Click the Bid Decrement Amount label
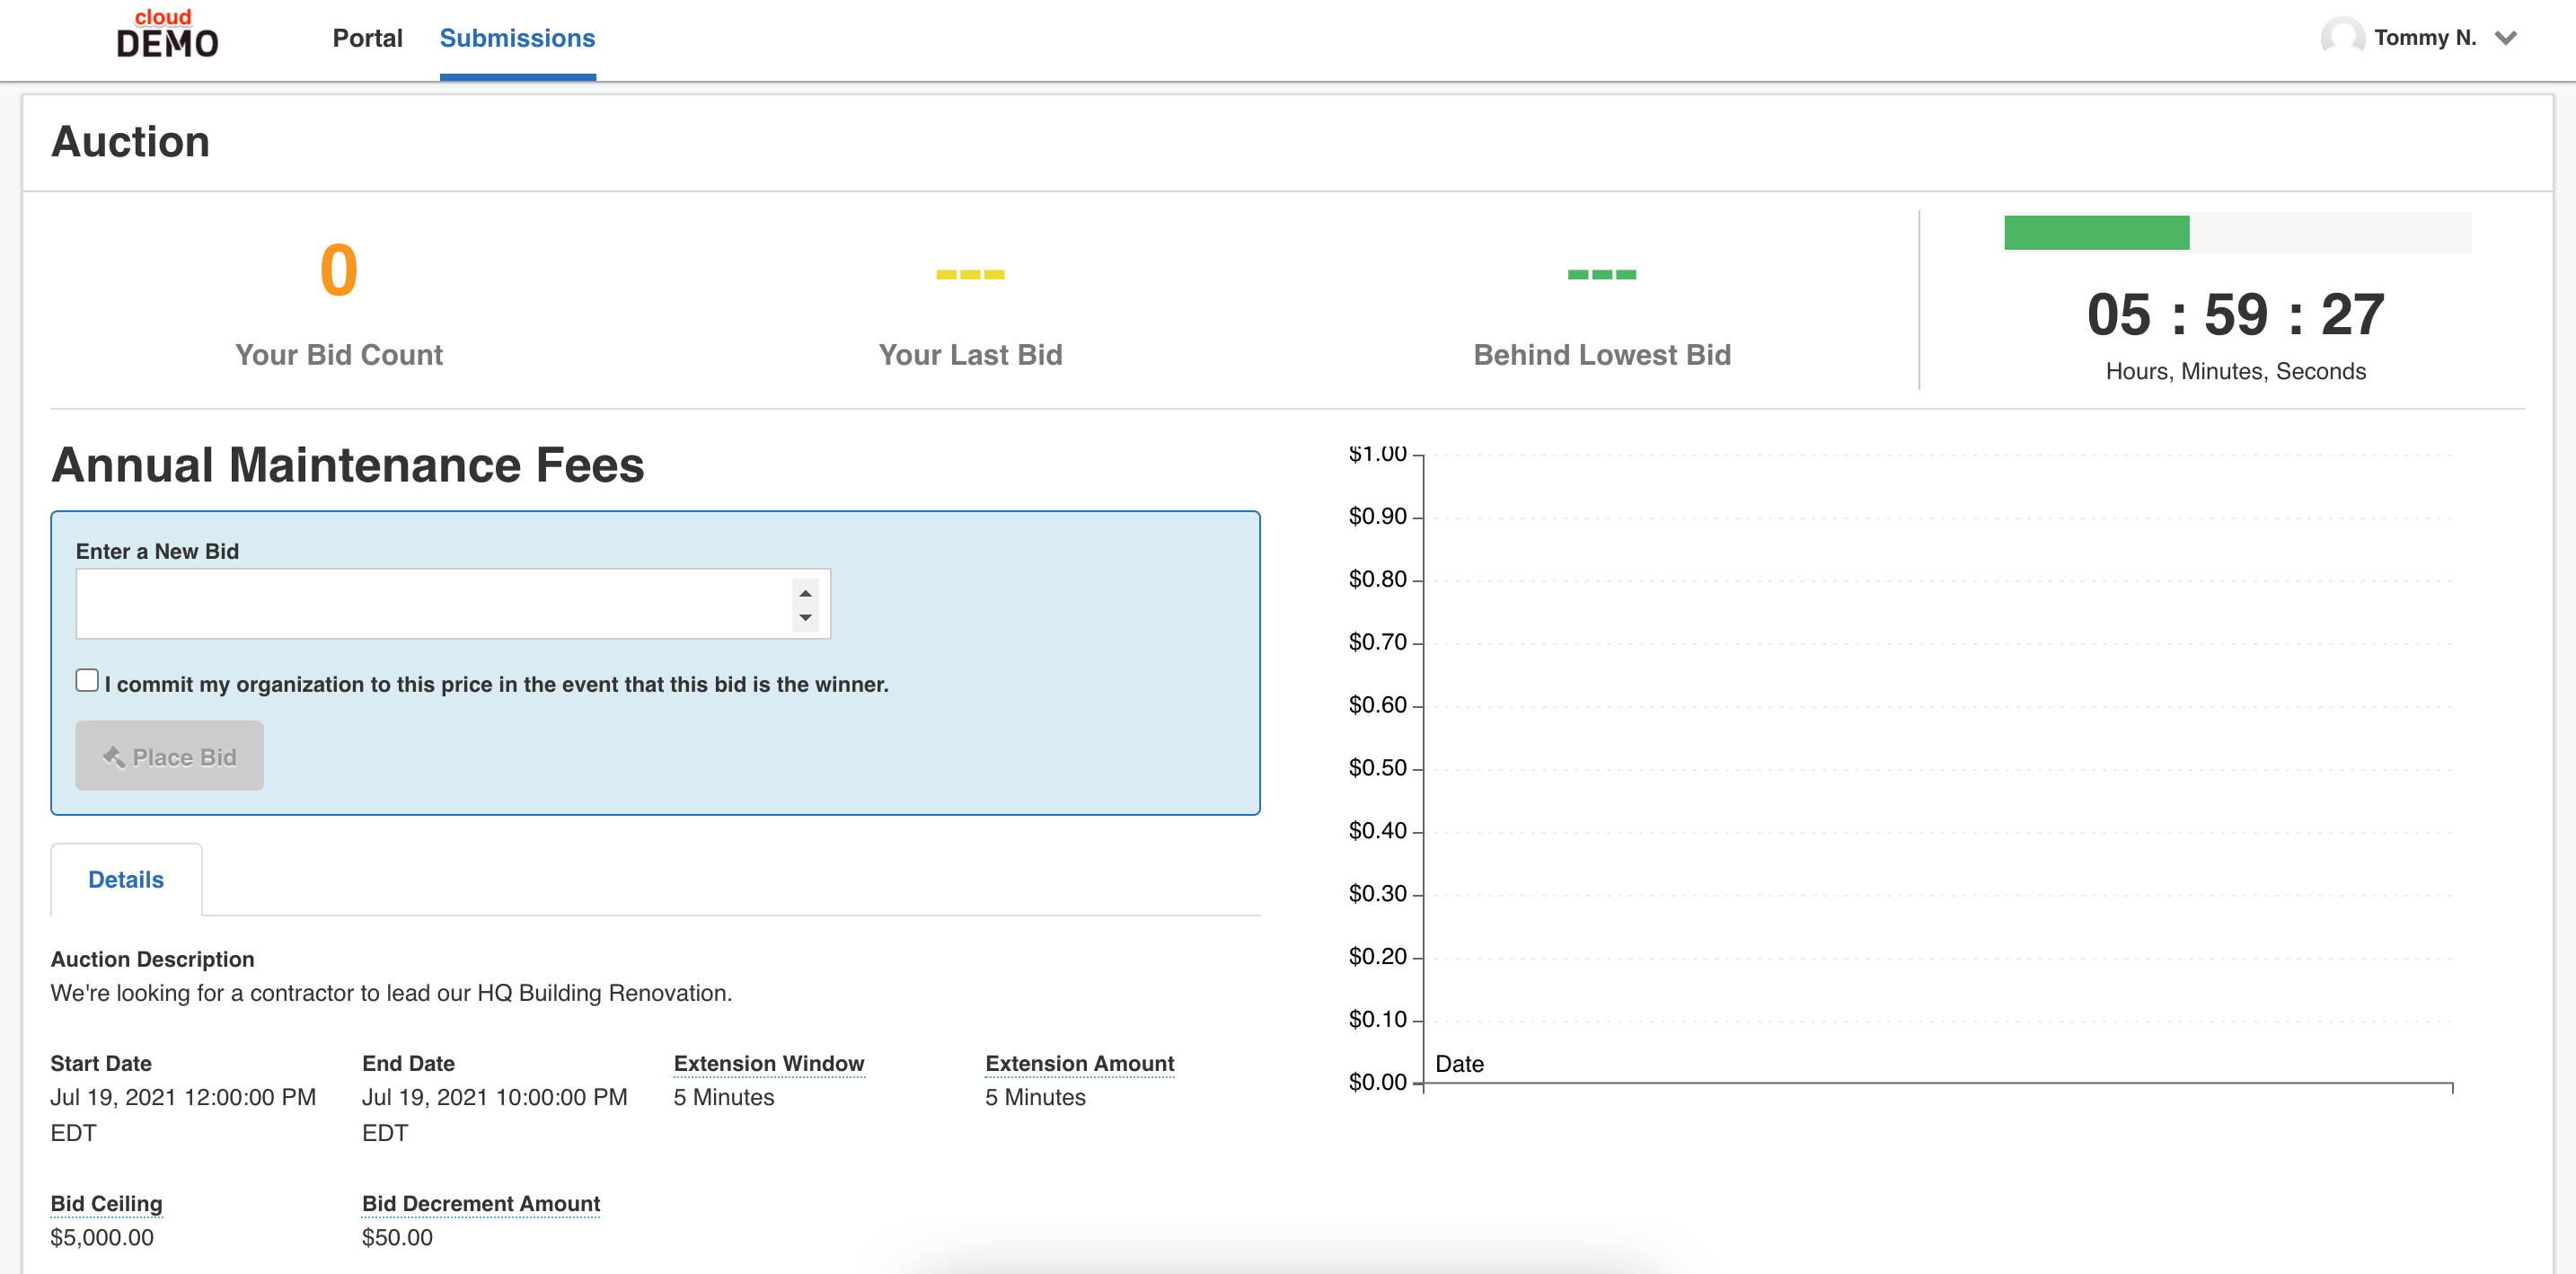 (x=481, y=1203)
